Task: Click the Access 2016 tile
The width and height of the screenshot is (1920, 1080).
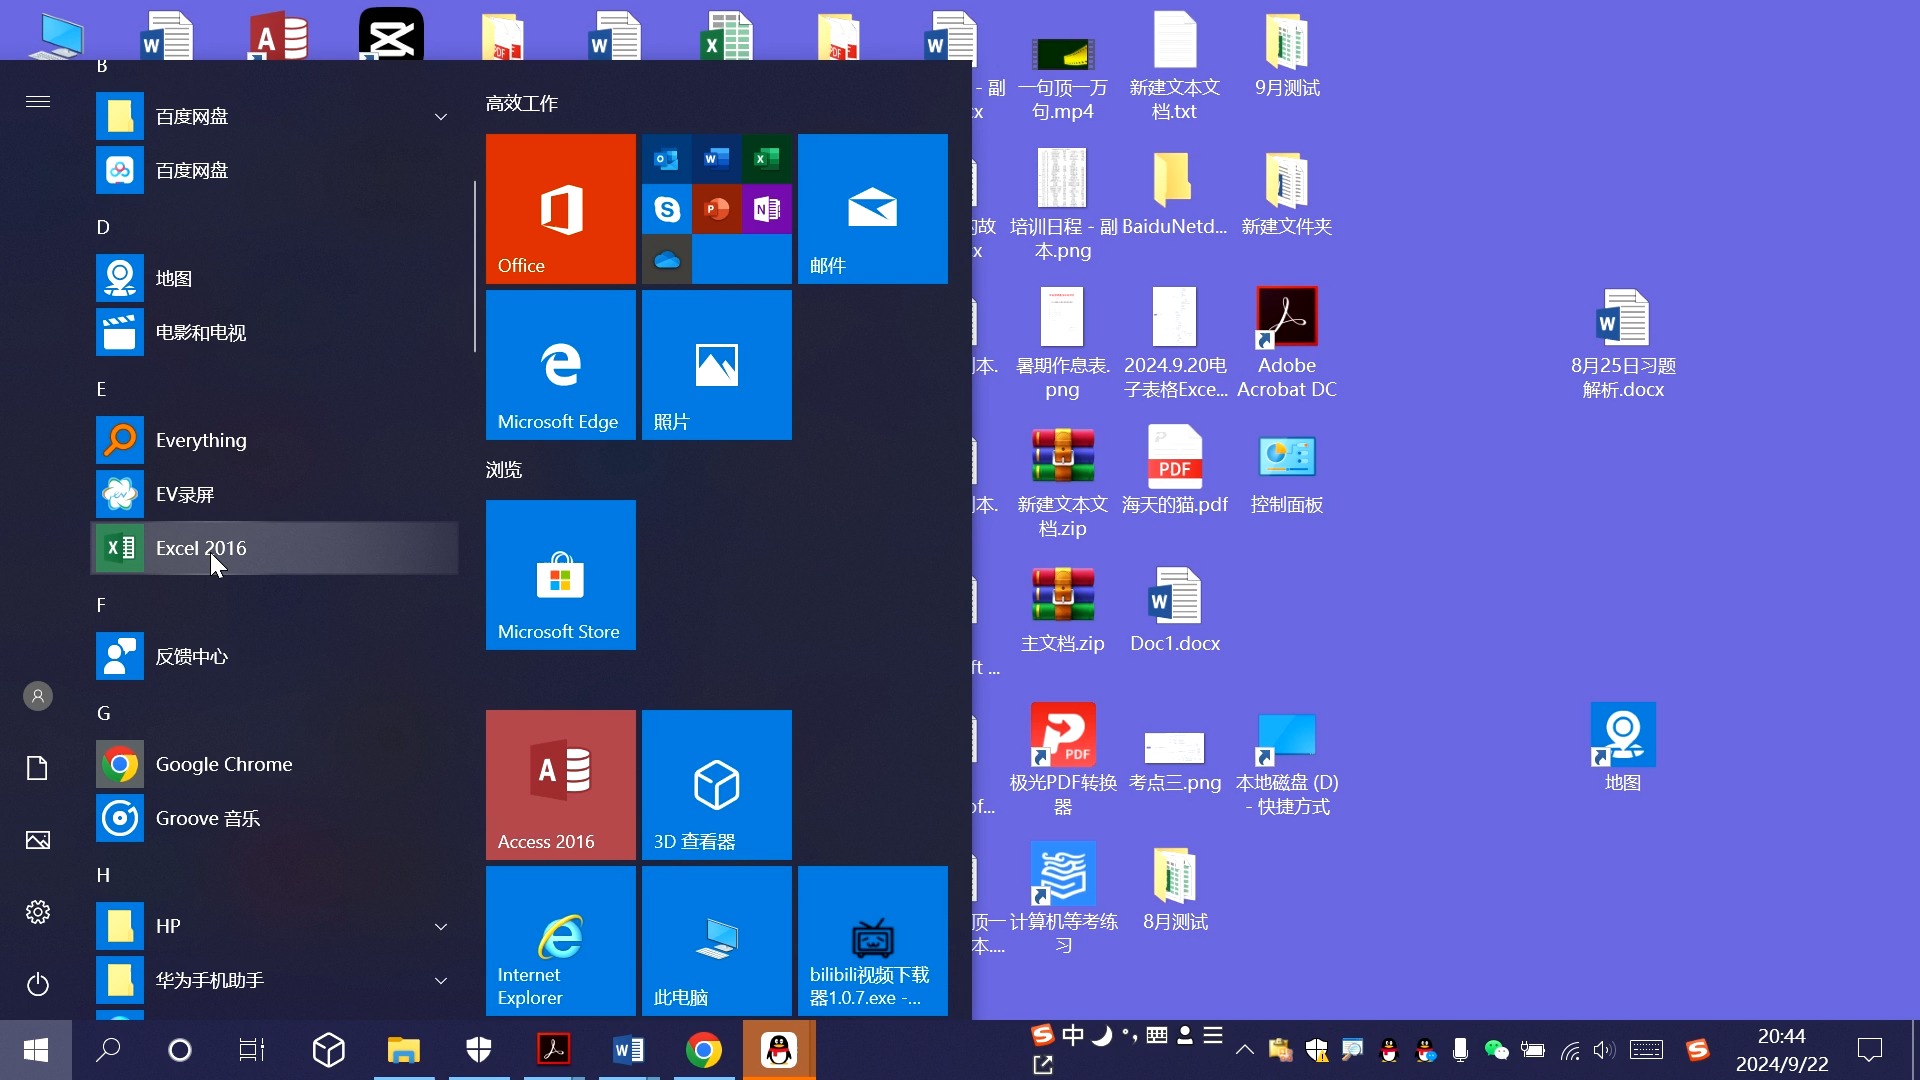Action: click(560, 785)
